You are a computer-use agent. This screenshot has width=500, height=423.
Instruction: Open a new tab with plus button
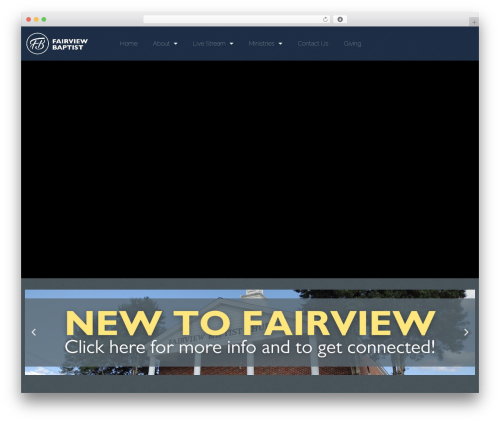pos(474,22)
